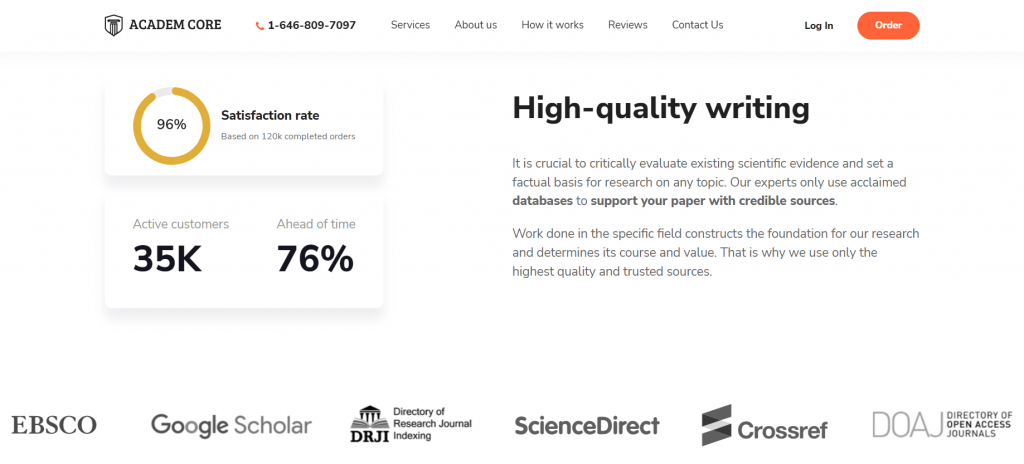Click the orange Order button
1024x464 pixels.
click(888, 25)
